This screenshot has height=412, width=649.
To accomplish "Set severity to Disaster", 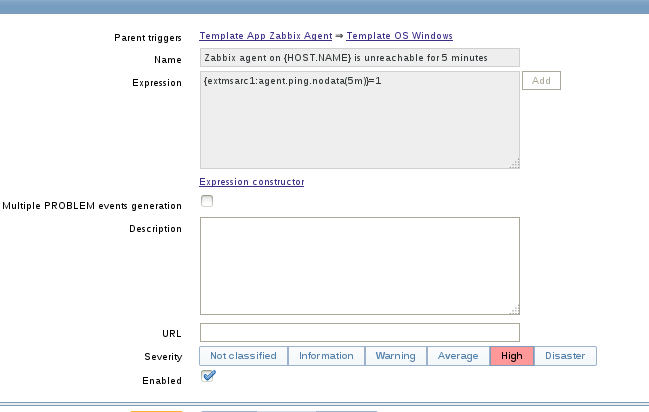I will point(565,356).
